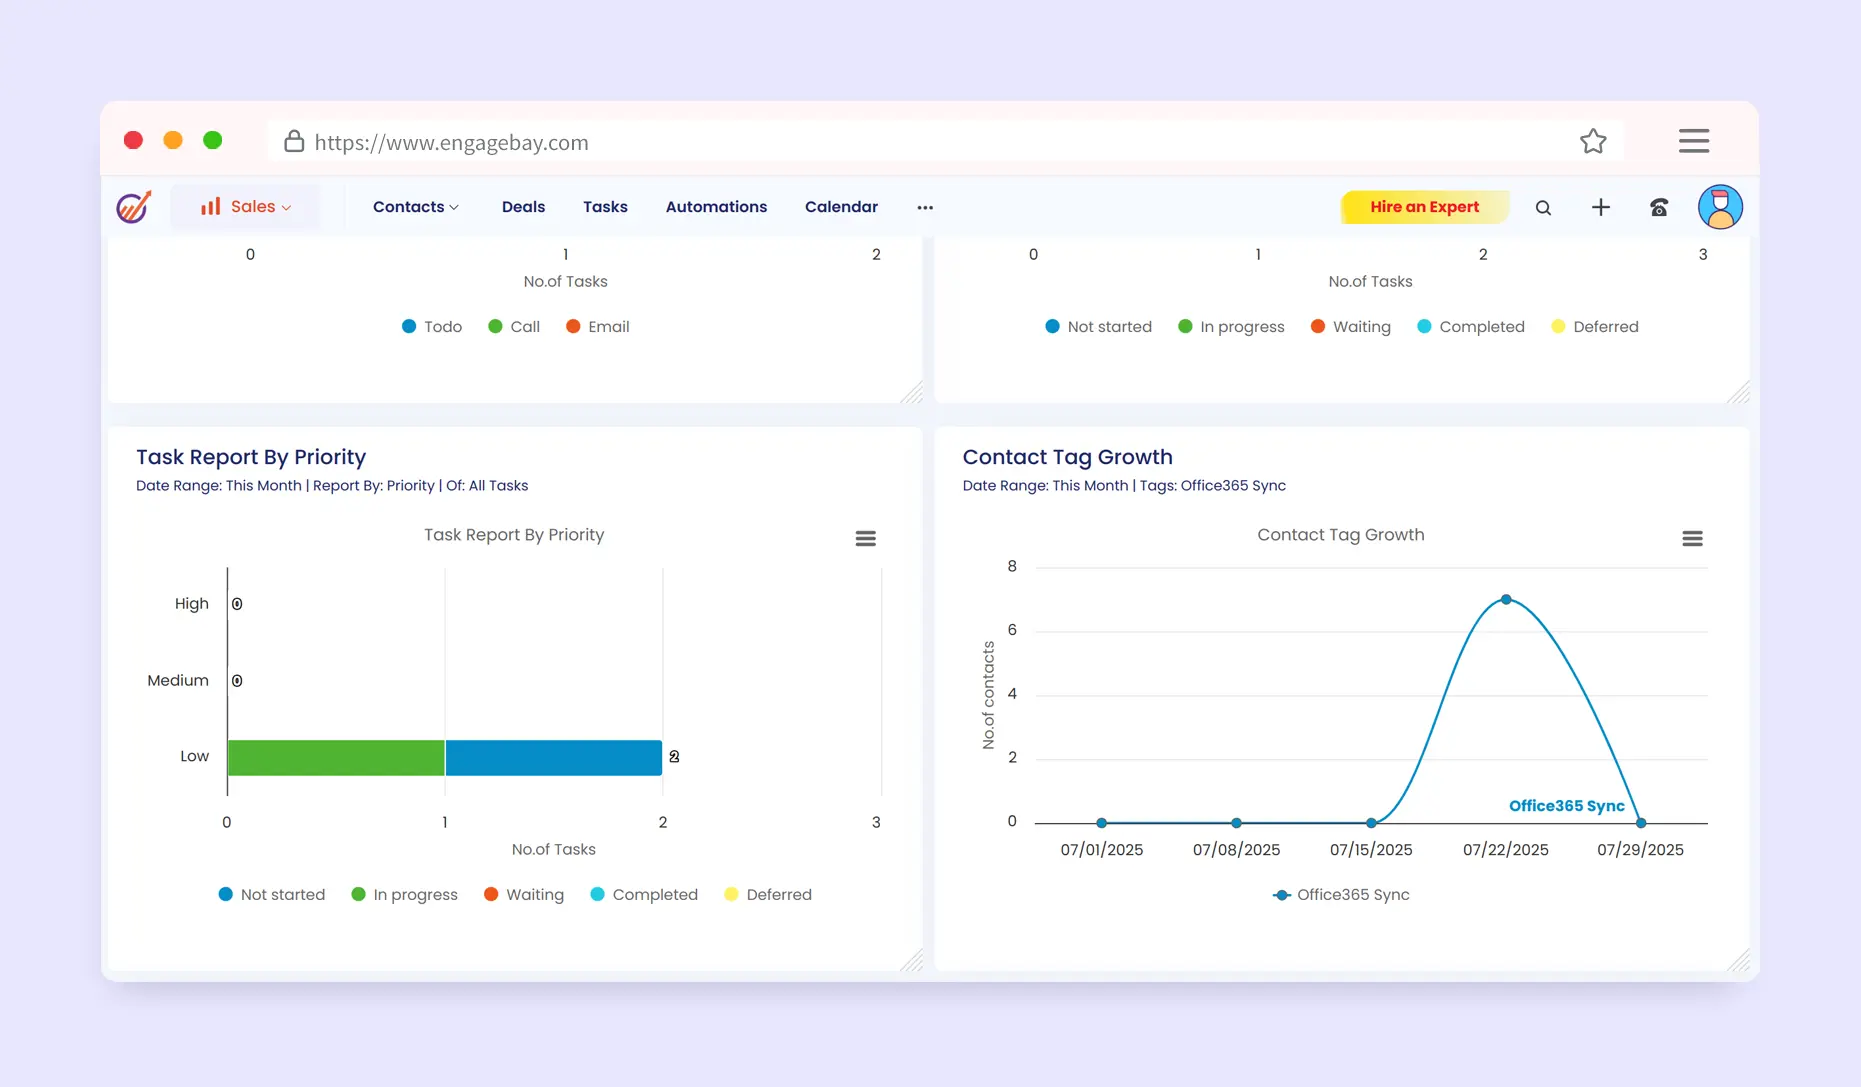Toggle the Todo legend series
Screen dimensions: 1861x1087
(x=432, y=327)
